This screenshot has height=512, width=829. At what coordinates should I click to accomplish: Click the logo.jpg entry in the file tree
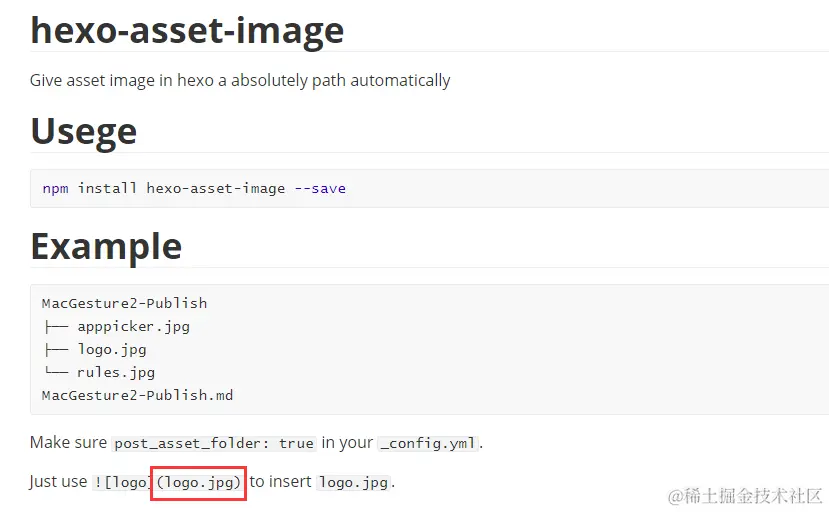coord(112,350)
